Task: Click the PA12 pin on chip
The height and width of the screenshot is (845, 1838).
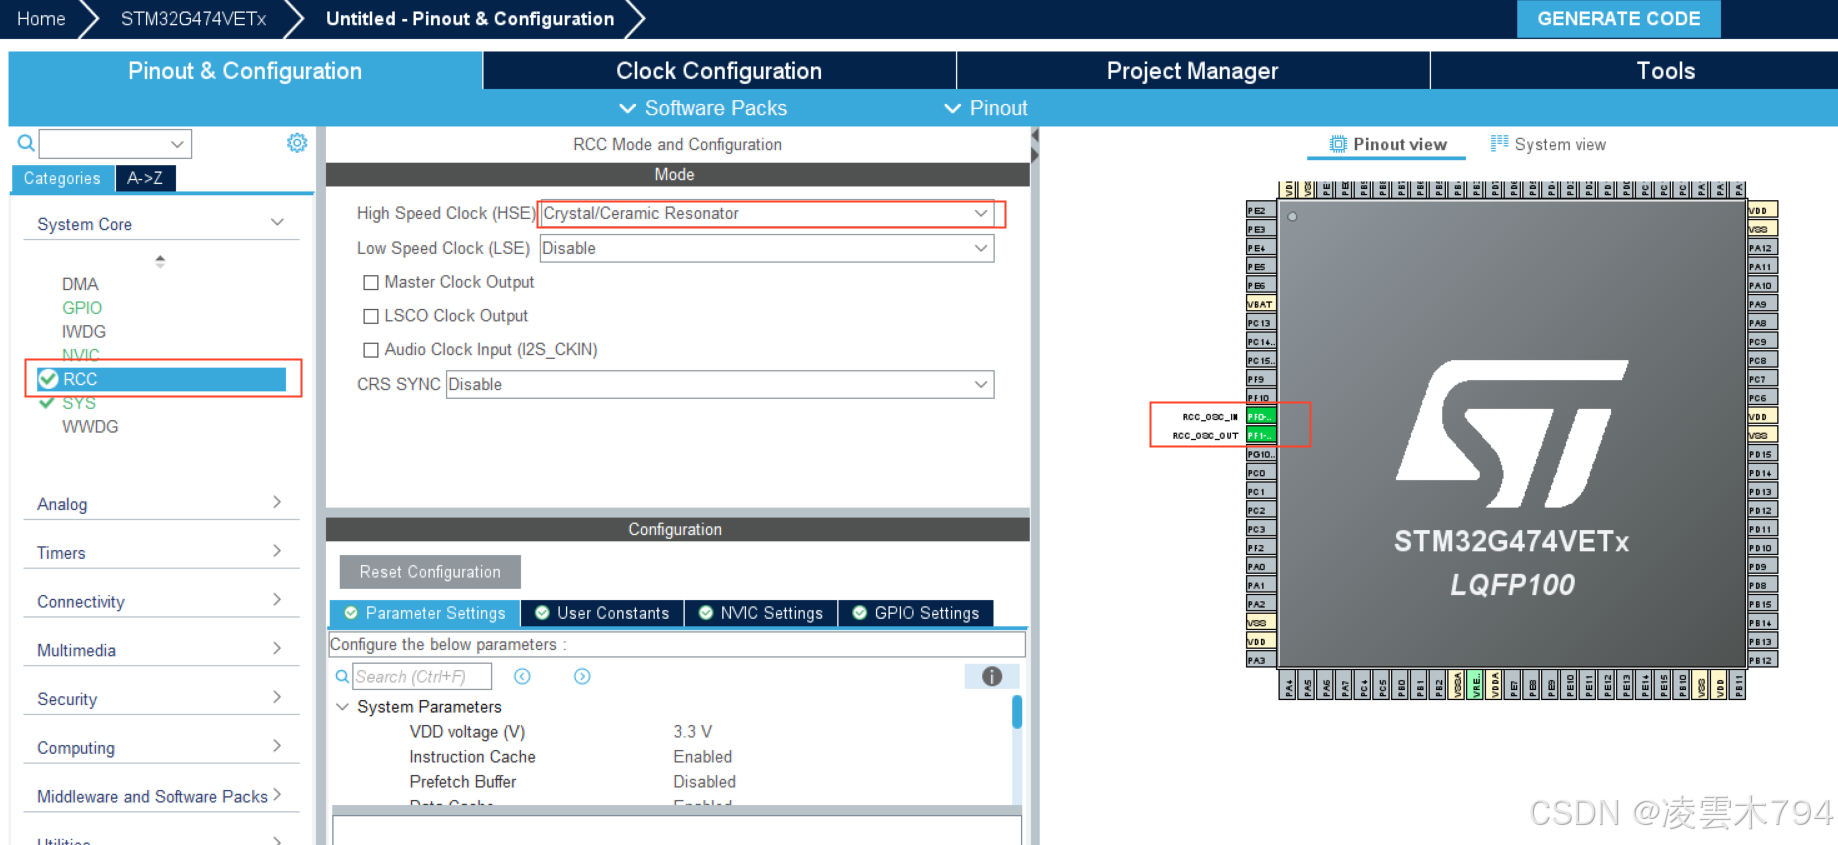Action: pyautogui.click(x=1762, y=248)
